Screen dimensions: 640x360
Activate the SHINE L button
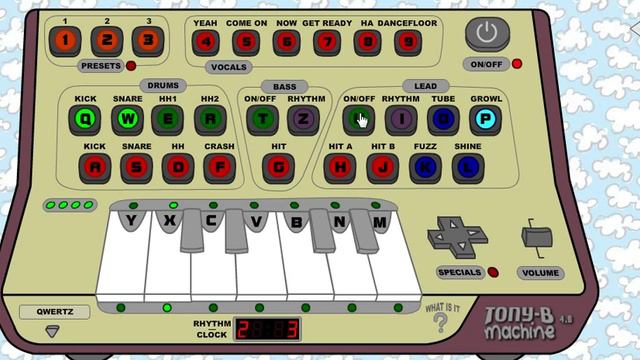tap(468, 168)
